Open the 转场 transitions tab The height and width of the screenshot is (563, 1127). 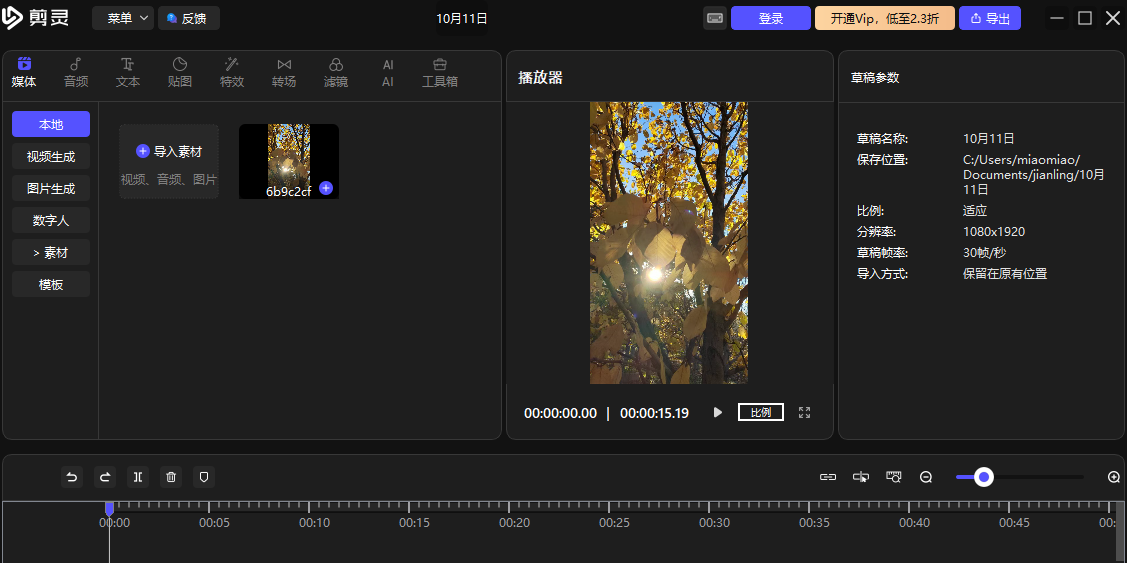click(x=284, y=72)
